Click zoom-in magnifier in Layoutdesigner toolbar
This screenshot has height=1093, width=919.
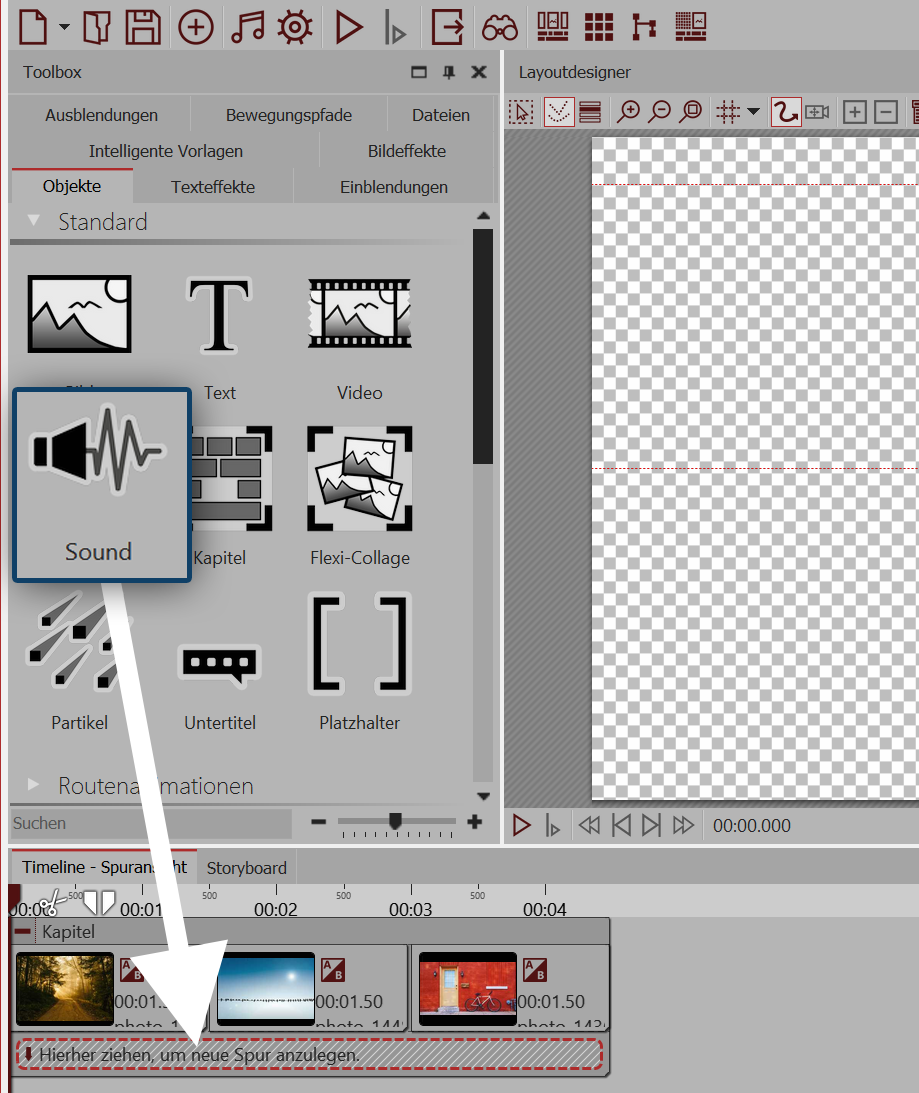[628, 112]
